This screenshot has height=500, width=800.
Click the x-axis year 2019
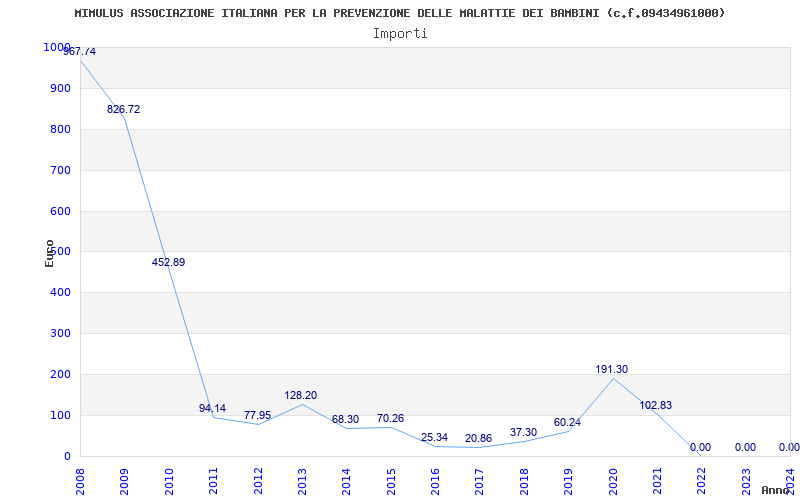click(568, 481)
